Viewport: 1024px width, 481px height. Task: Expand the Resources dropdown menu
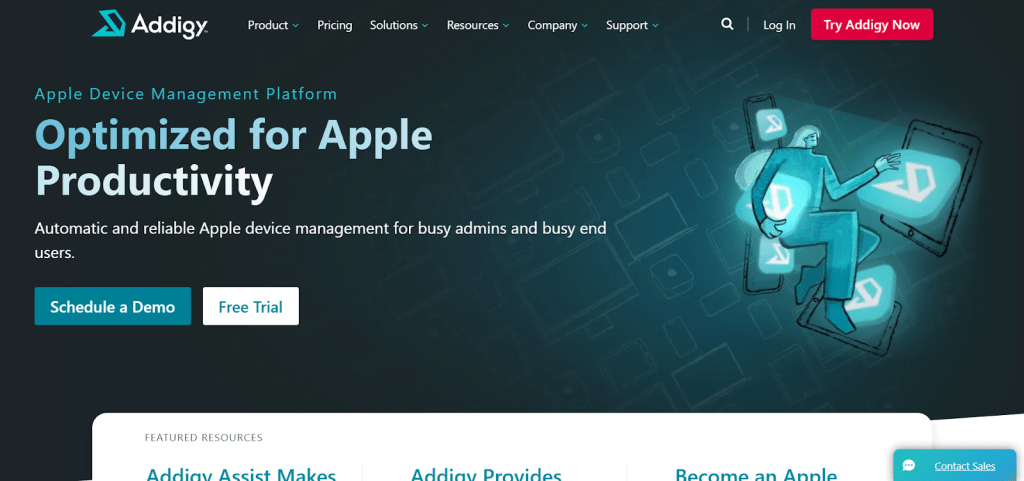477,25
